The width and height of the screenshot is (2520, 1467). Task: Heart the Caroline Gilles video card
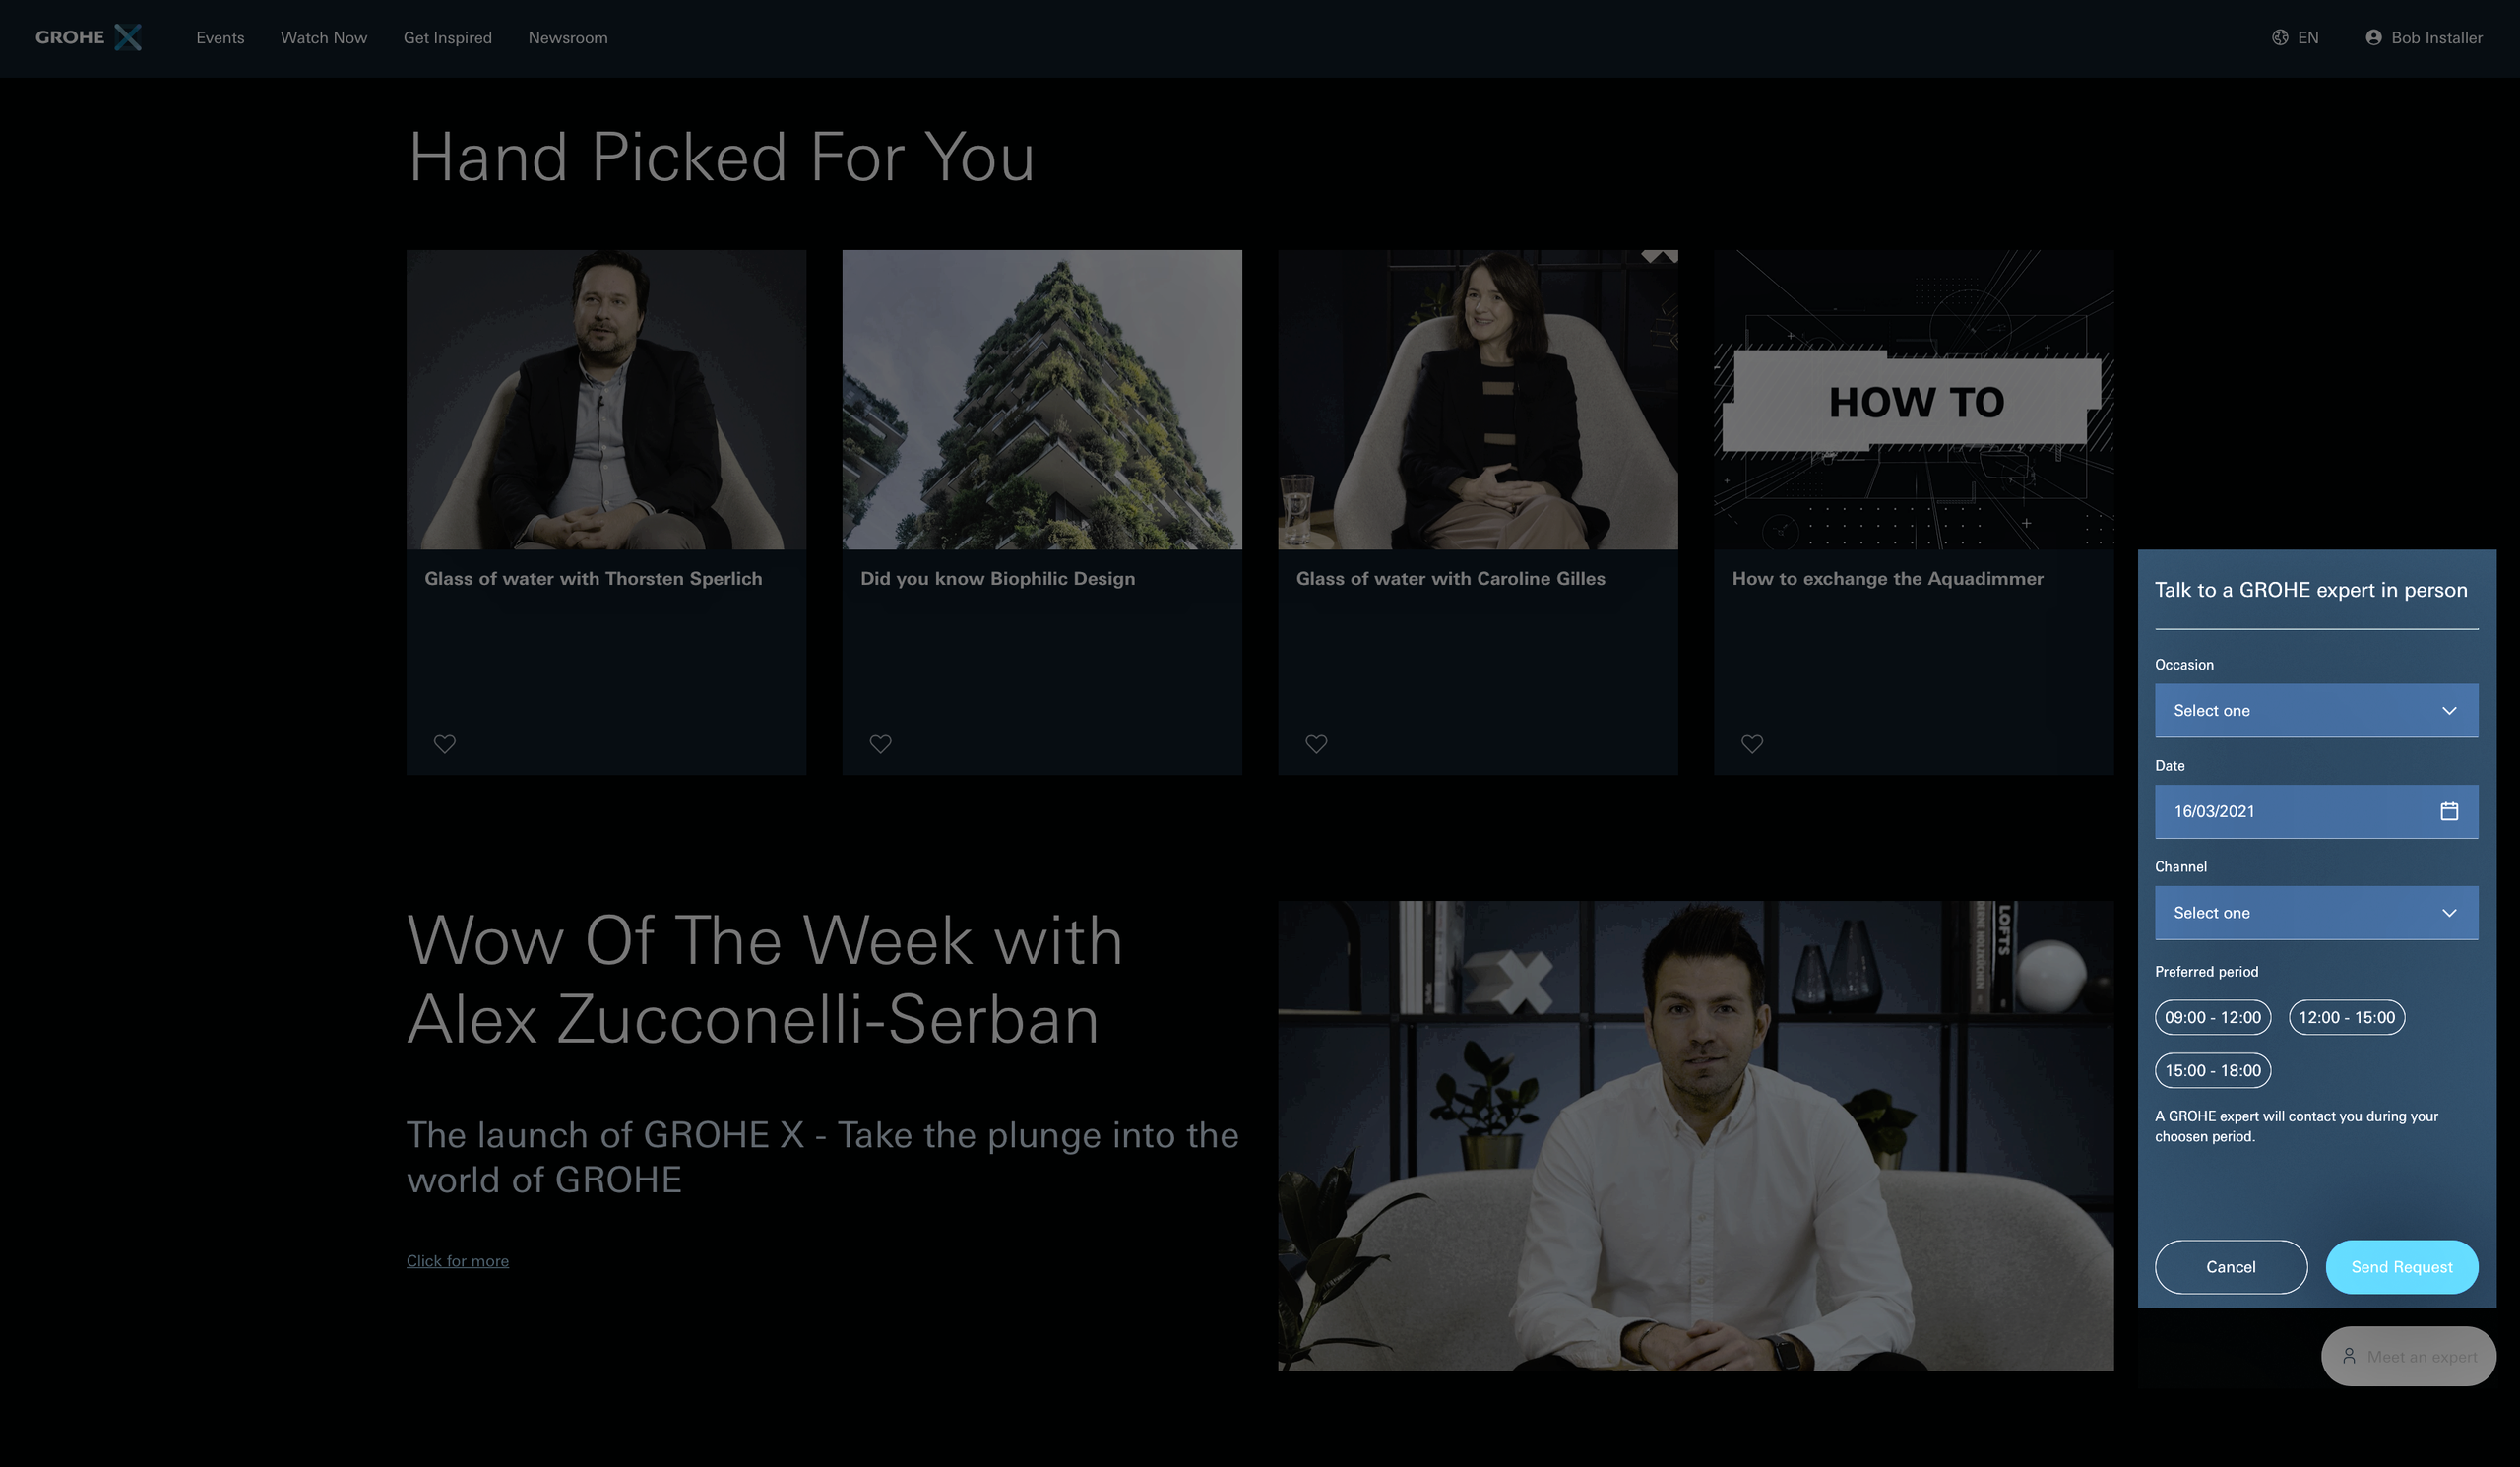point(1316,744)
